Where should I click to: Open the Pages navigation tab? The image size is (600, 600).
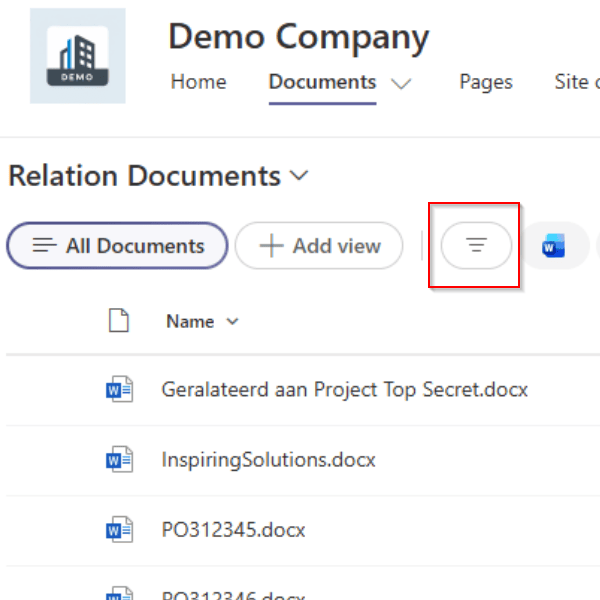point(485,82)
